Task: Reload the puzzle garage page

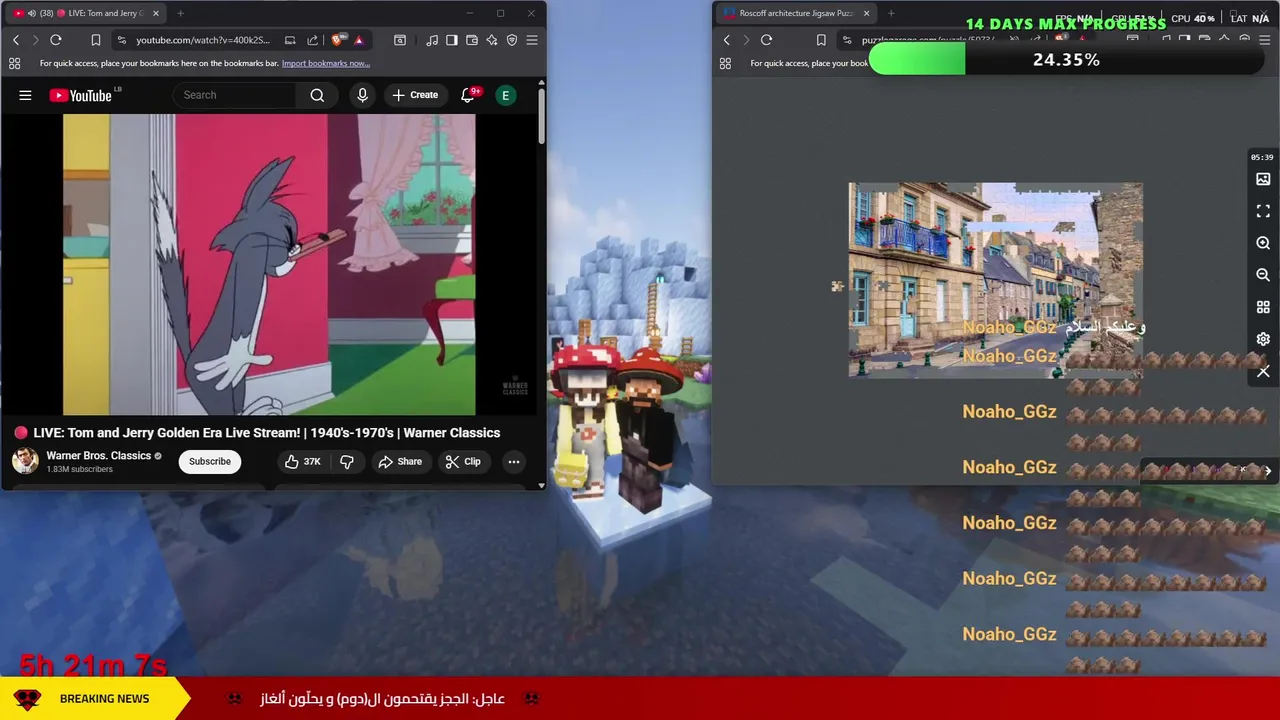Action: (766, 40)
